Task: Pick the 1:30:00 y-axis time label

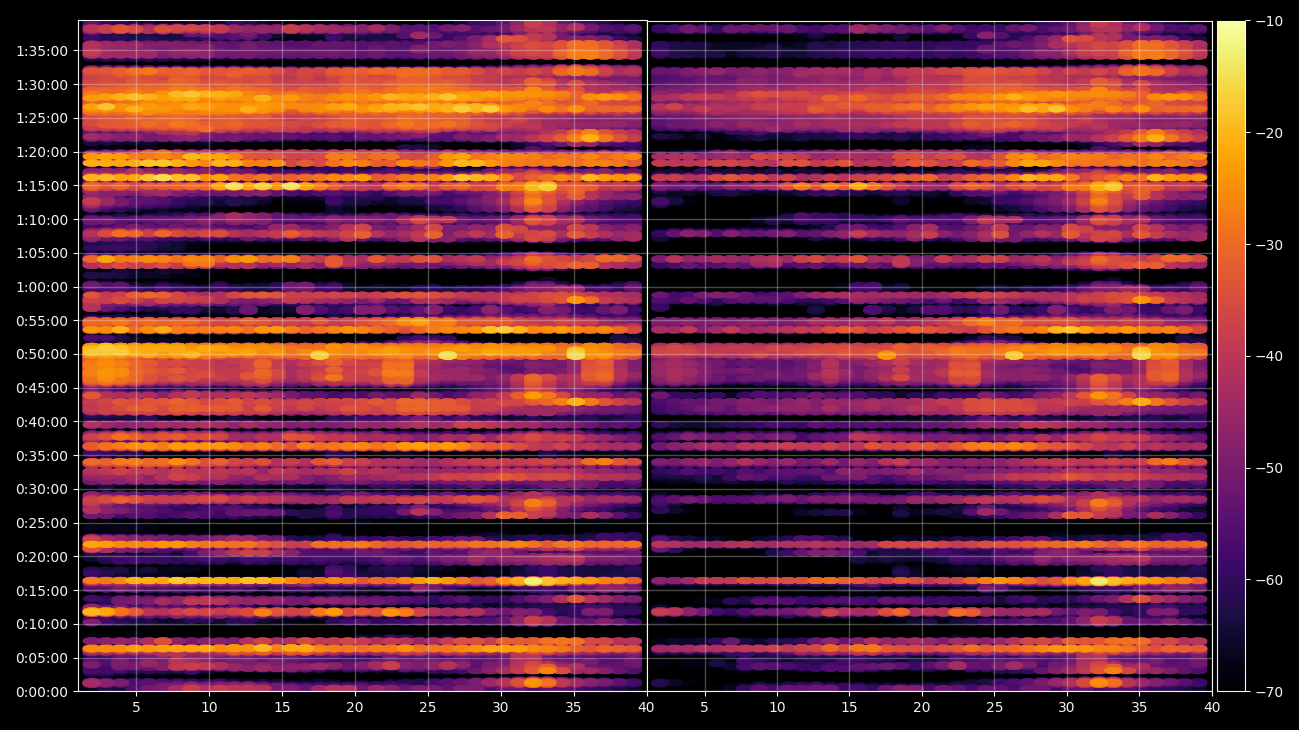Action: (x=42, y=85)
